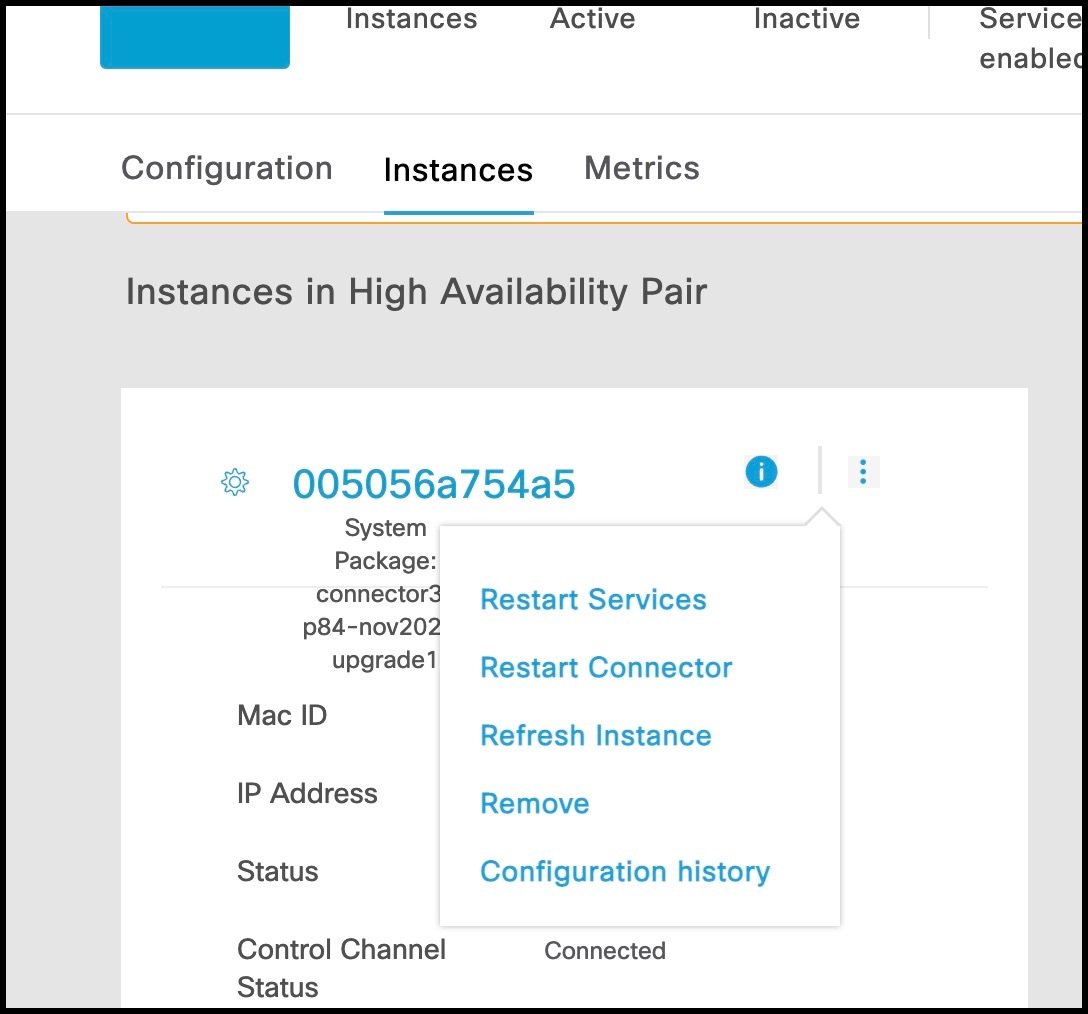Screen dimensions: 1088x1014
Task: Click the blue rectangle at top left
Action: [195, 35]
